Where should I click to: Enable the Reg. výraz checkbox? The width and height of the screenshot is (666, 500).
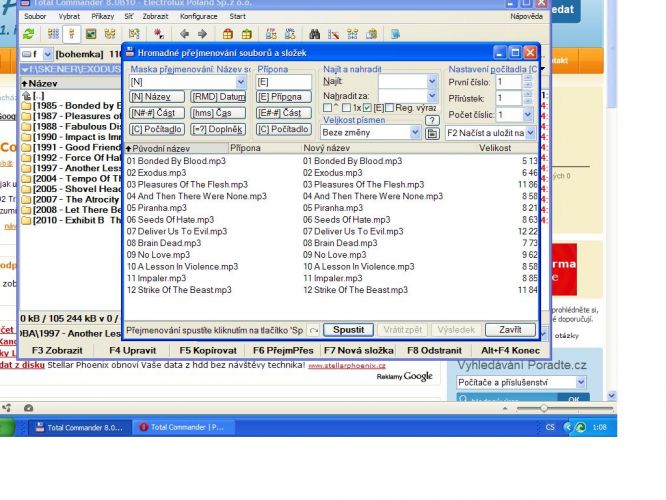pyautogui.click(x=389, y=108)
